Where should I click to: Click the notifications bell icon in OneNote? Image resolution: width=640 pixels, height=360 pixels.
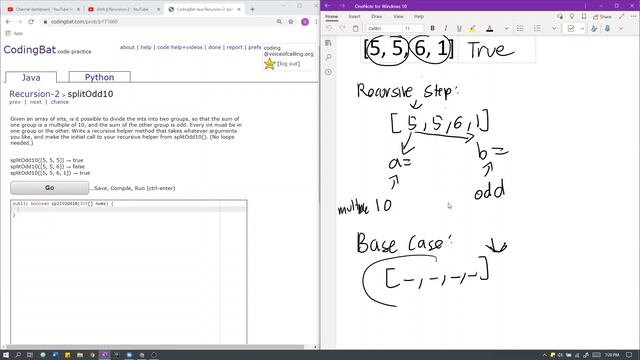[584, 16]
